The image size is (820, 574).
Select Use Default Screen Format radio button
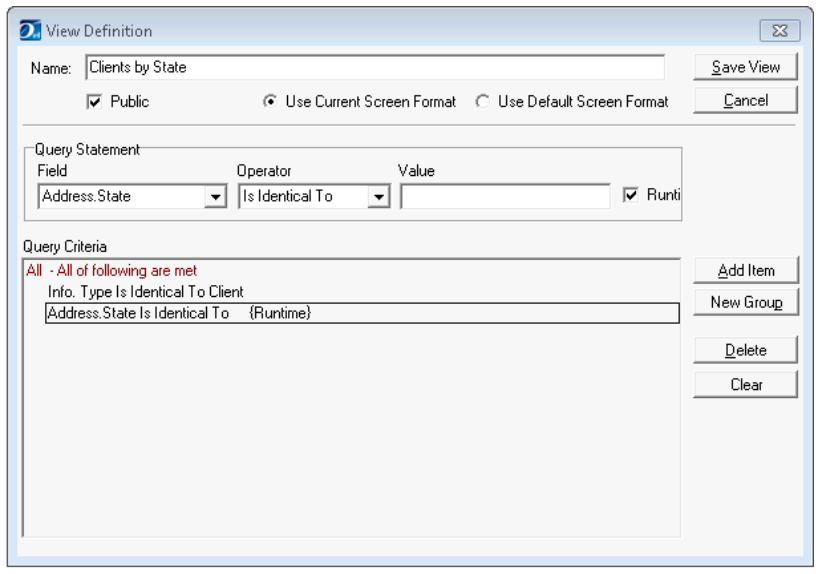coord(483,102)
